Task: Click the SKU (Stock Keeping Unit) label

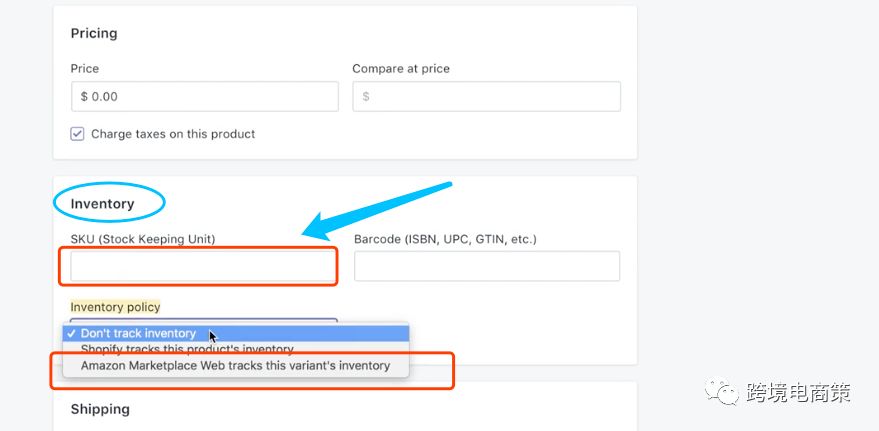Action: tap(143, 239)
